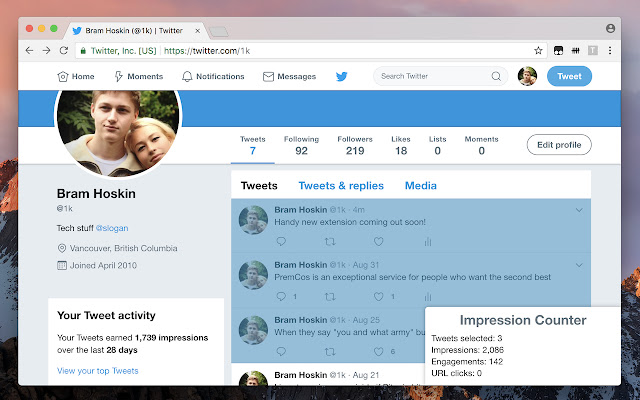This screenshot has height=400, width=640.
Task: Open Chrome three-dot menu
Action: point(610,50)
